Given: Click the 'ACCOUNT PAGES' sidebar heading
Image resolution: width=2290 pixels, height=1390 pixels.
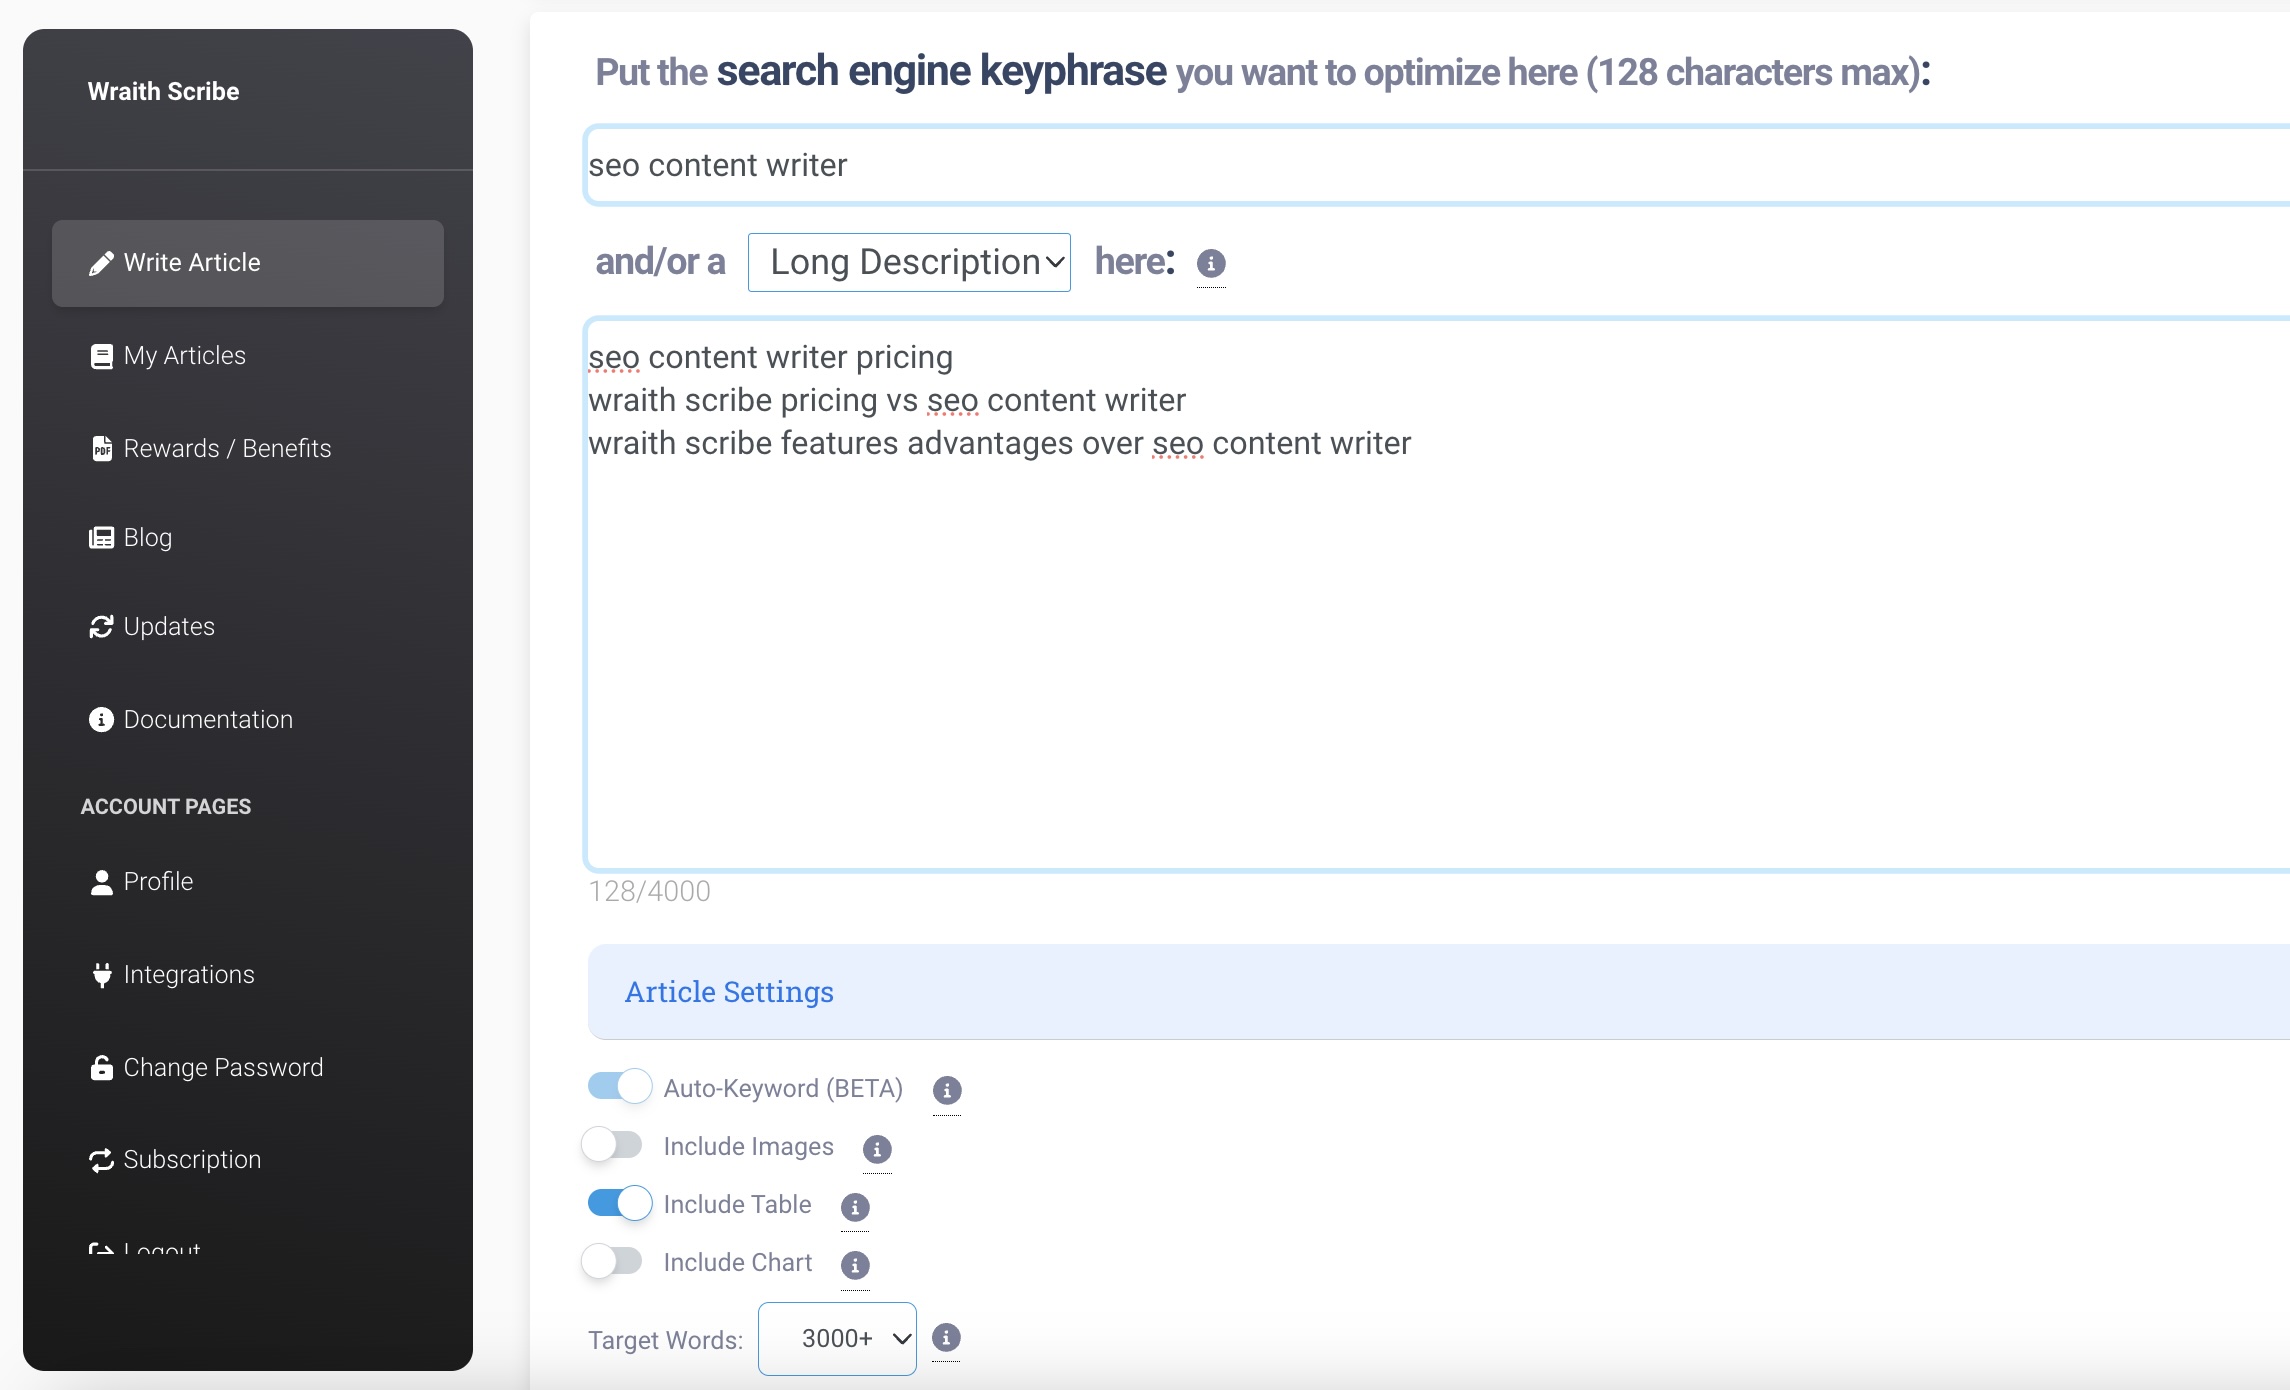Looking at the screenshot, I should point(166,807).
